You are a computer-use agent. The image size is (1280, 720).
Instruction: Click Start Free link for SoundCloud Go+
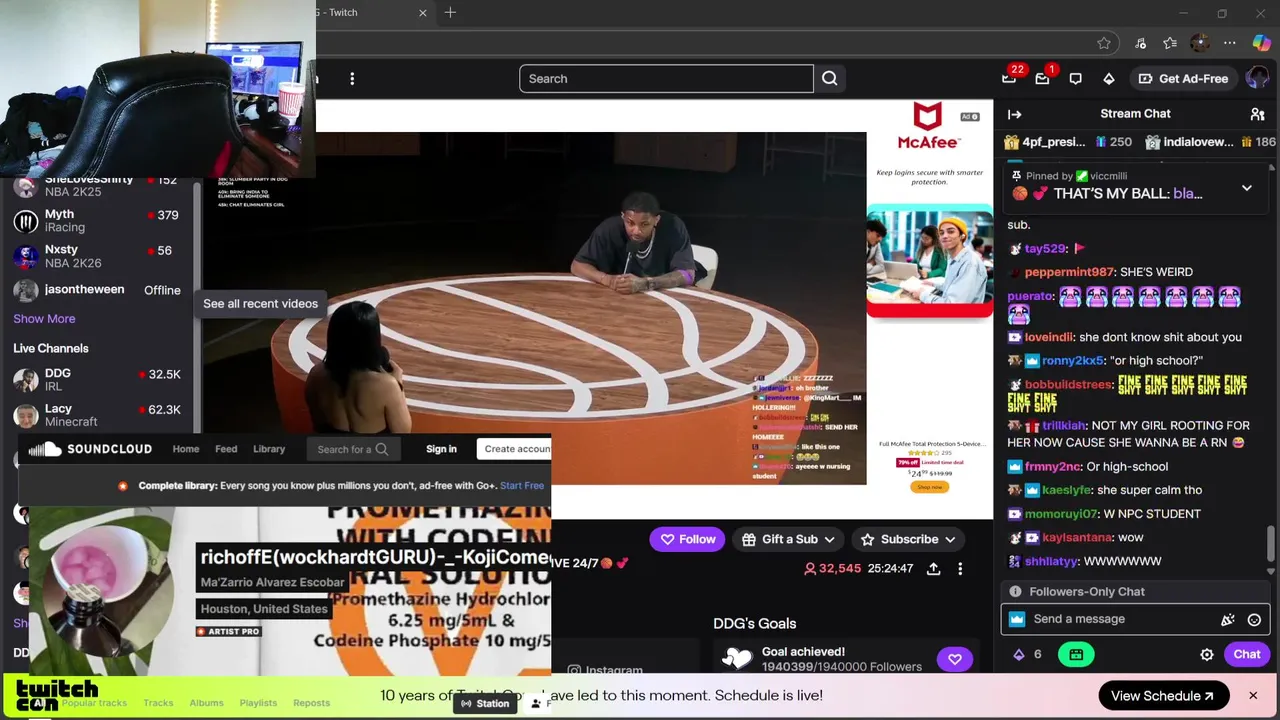tap(522, 486)
